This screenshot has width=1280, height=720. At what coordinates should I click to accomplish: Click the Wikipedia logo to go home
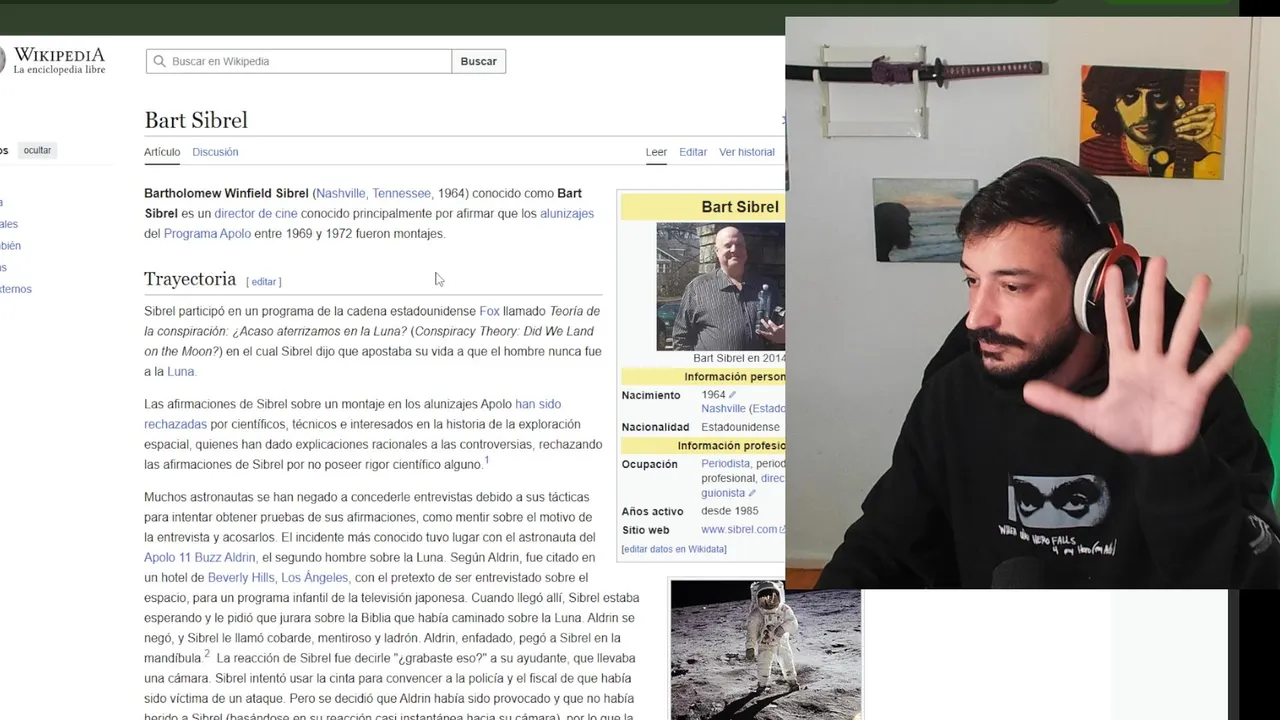coord(52,61)
